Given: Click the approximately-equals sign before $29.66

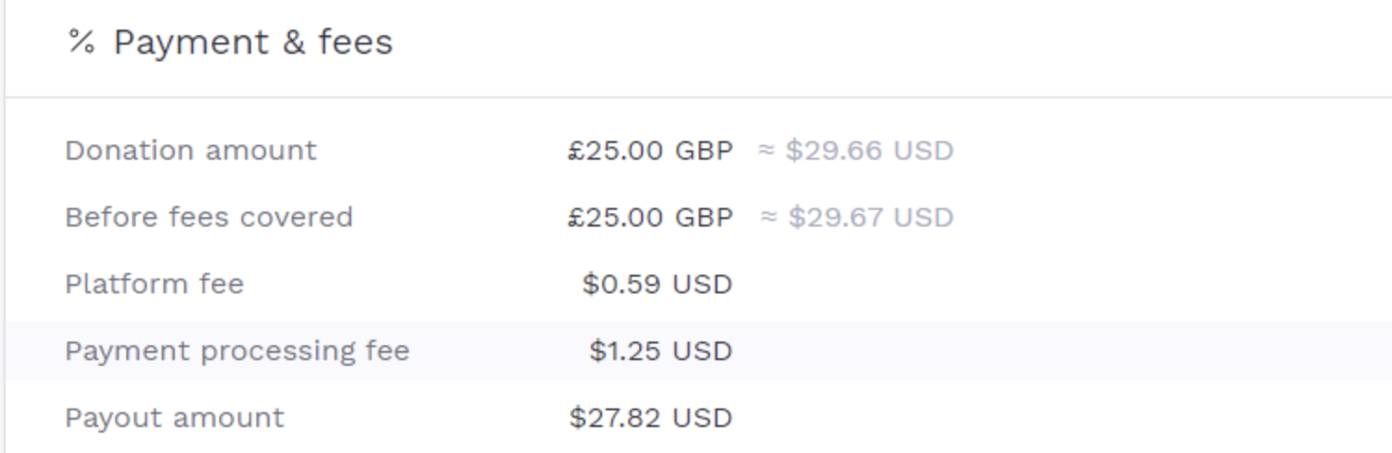Looking at the screenshot, I should point(766,151).
